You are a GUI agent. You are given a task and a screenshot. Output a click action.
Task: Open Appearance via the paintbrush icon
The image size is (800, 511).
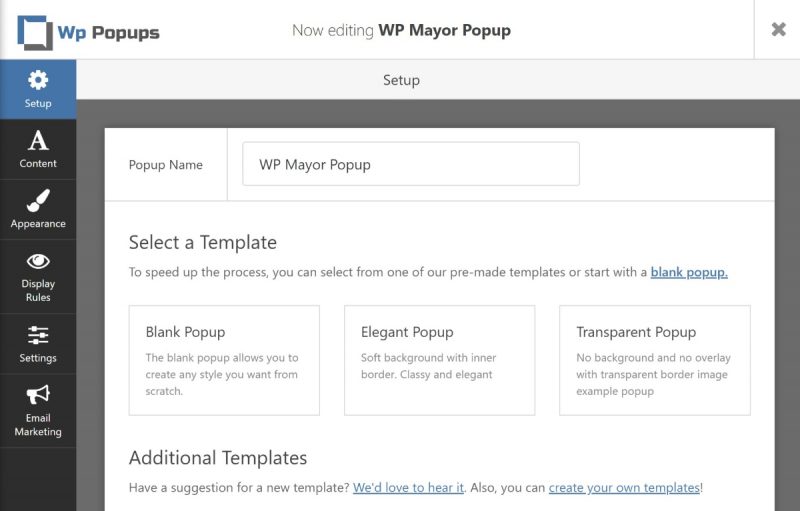38,200
